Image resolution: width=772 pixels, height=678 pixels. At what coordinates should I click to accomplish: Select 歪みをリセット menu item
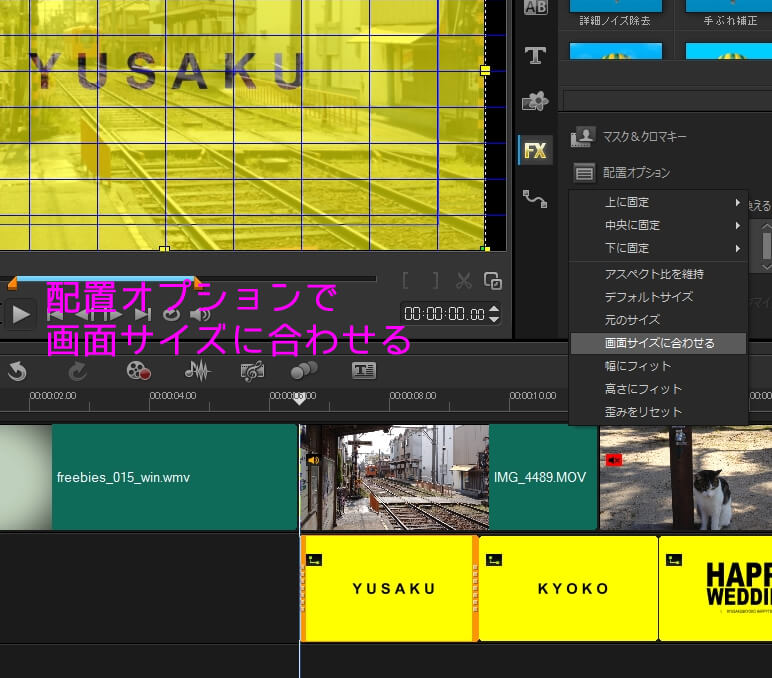[658, 412]
